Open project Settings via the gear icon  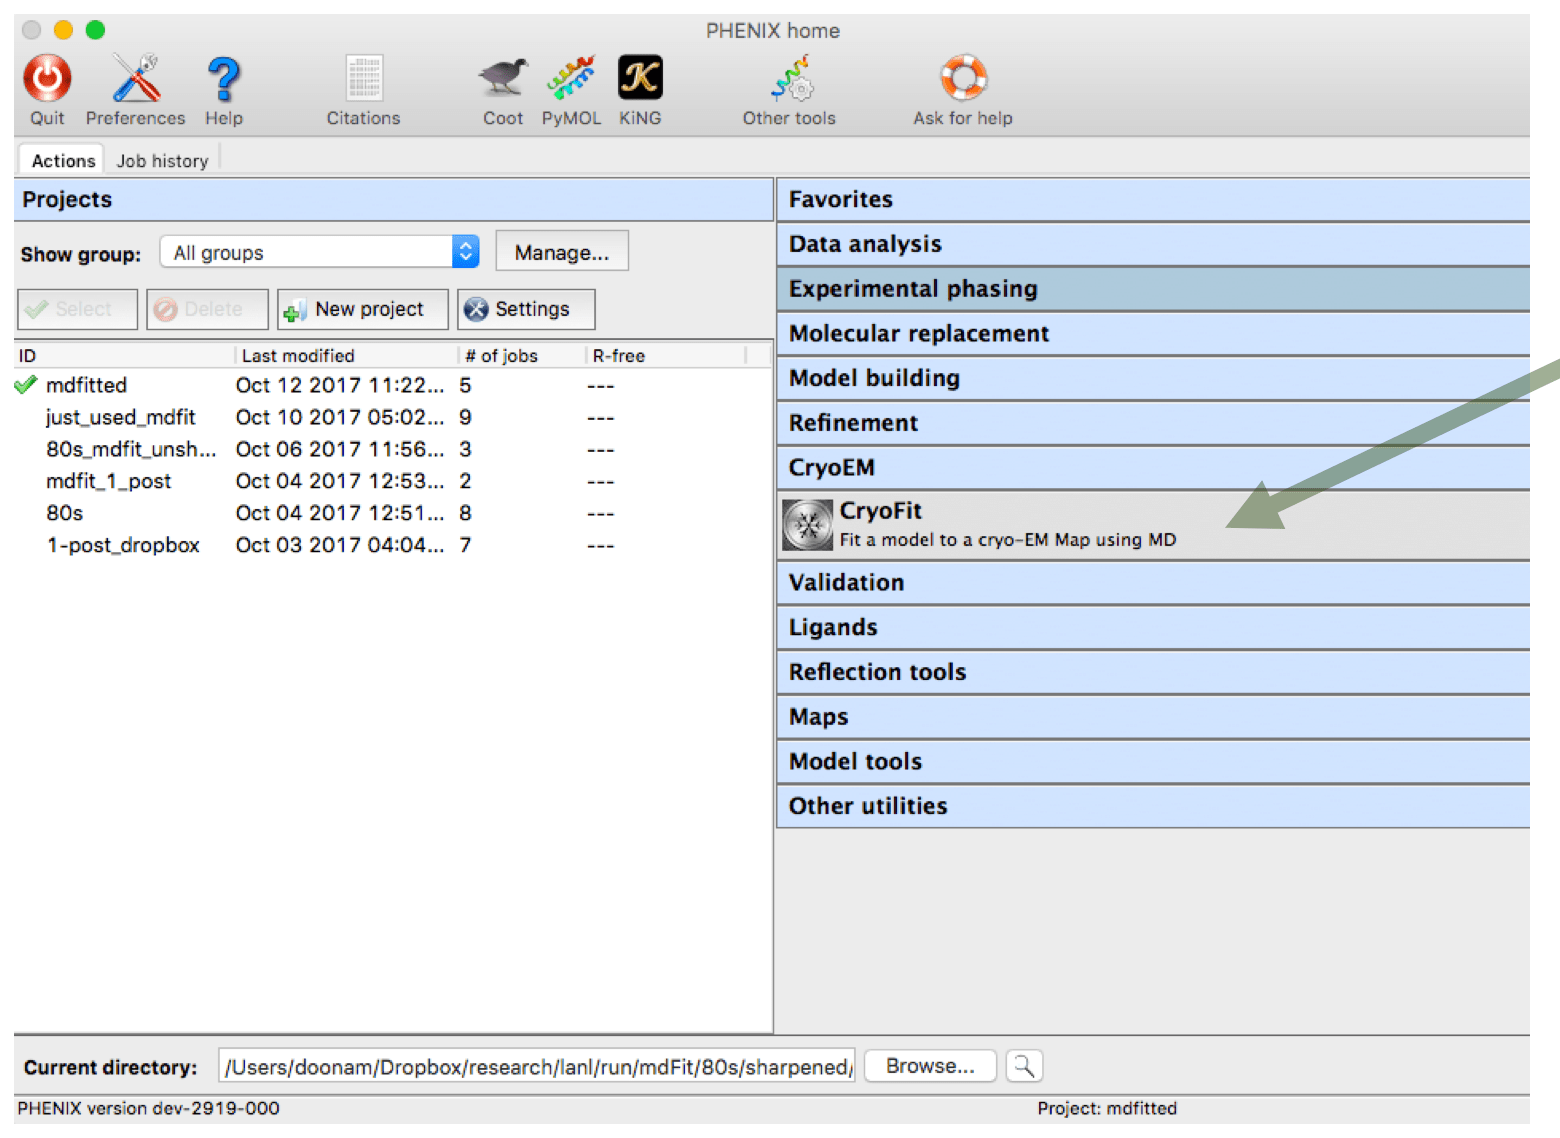click(525, 309)
